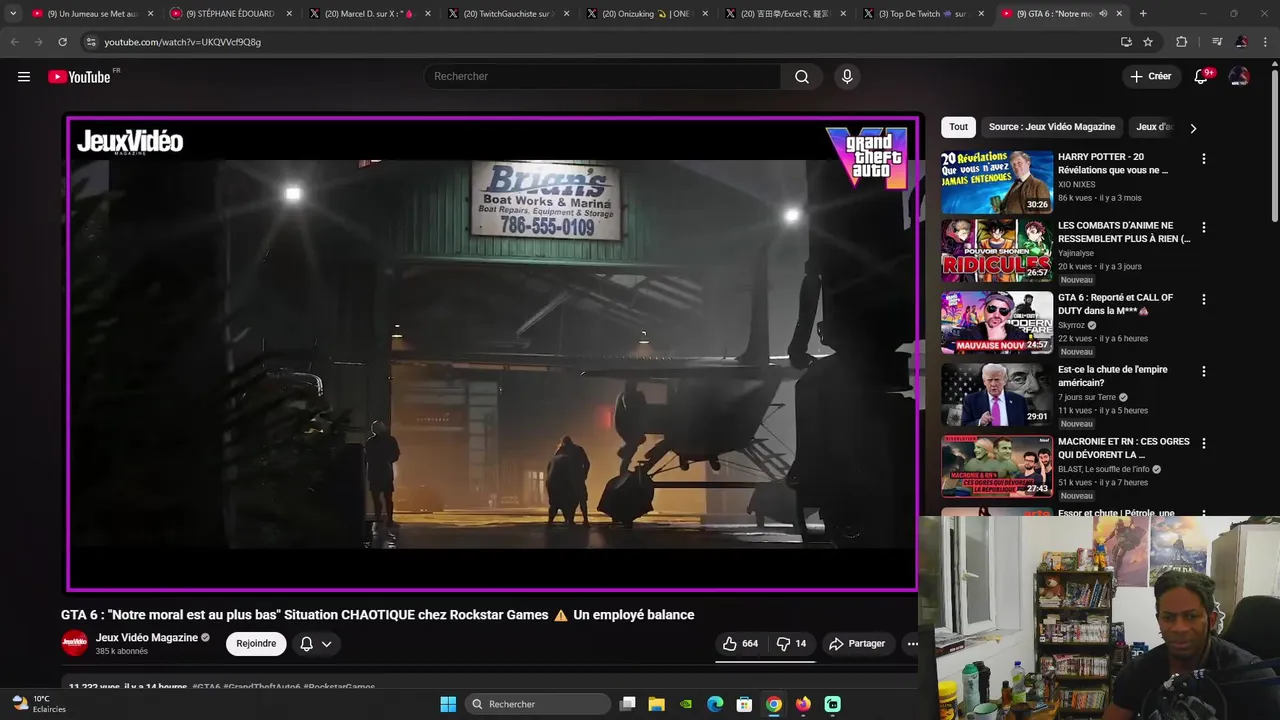Open Firefox from taskbar
Screen dimensions: 1280x720
[803, 704]
